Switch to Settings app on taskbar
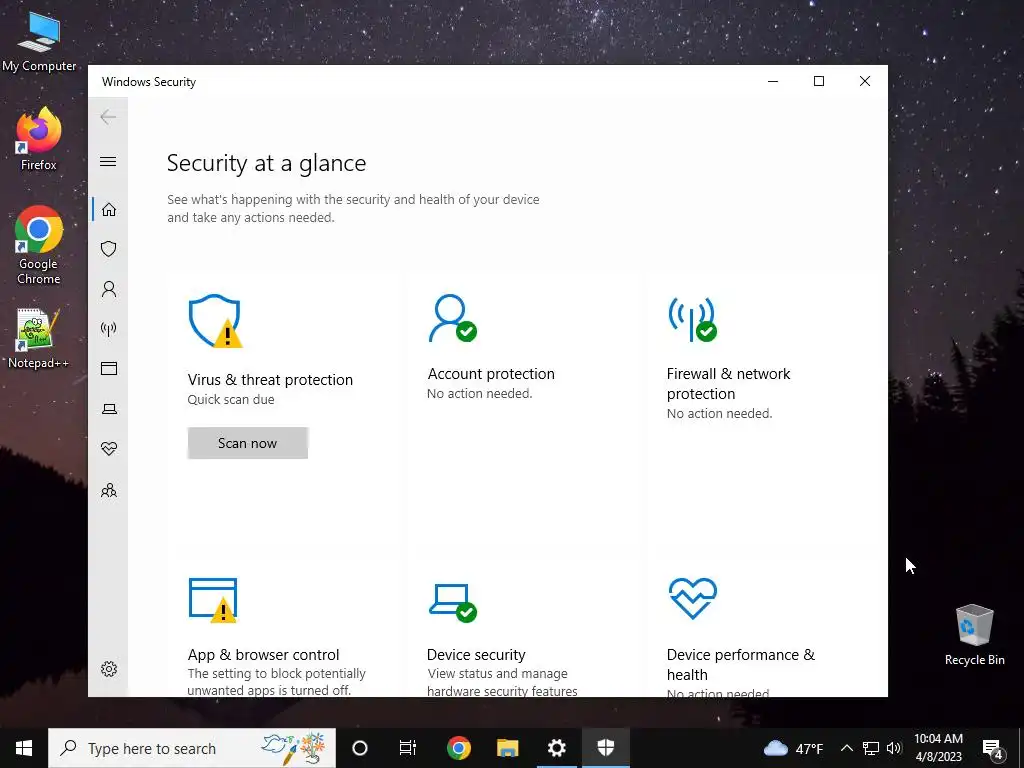Viewport: 1024px width, 768px height. tap(556, 748)
